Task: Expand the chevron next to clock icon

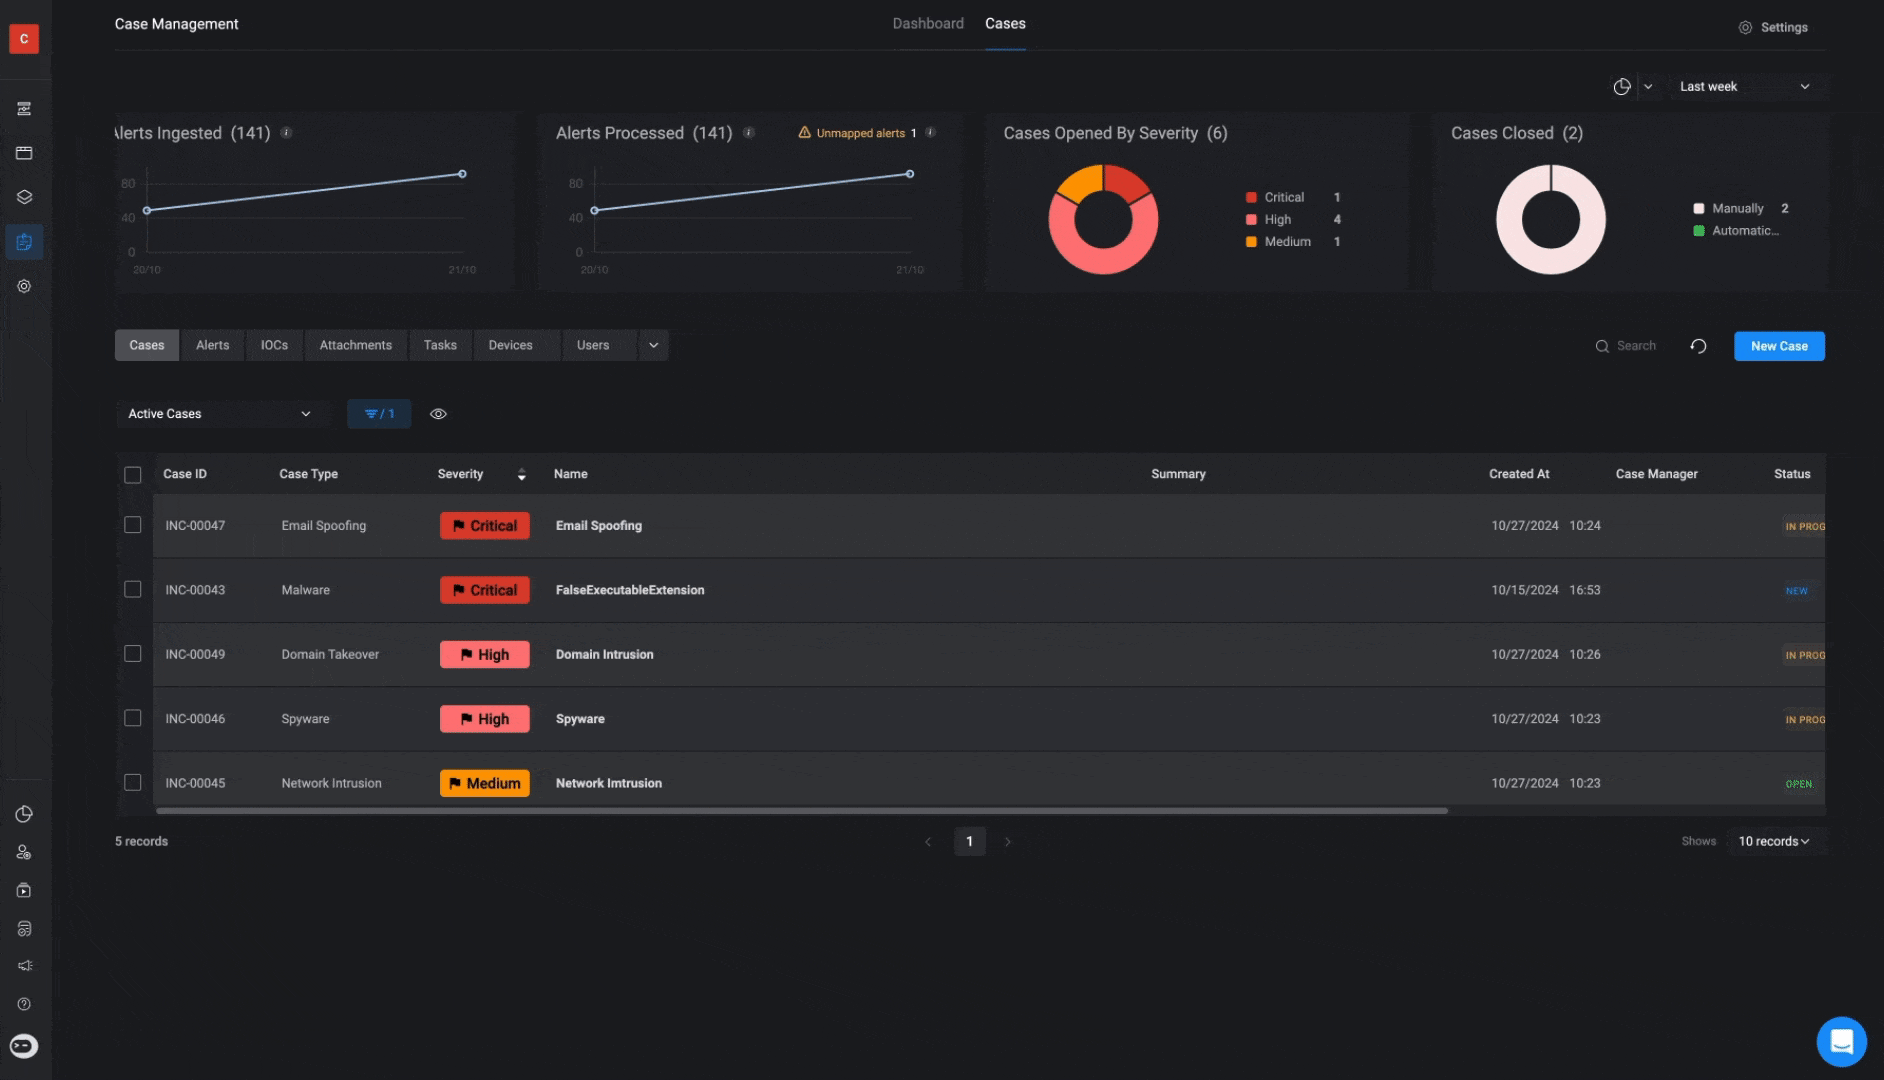Action: tap(1648, 87)
